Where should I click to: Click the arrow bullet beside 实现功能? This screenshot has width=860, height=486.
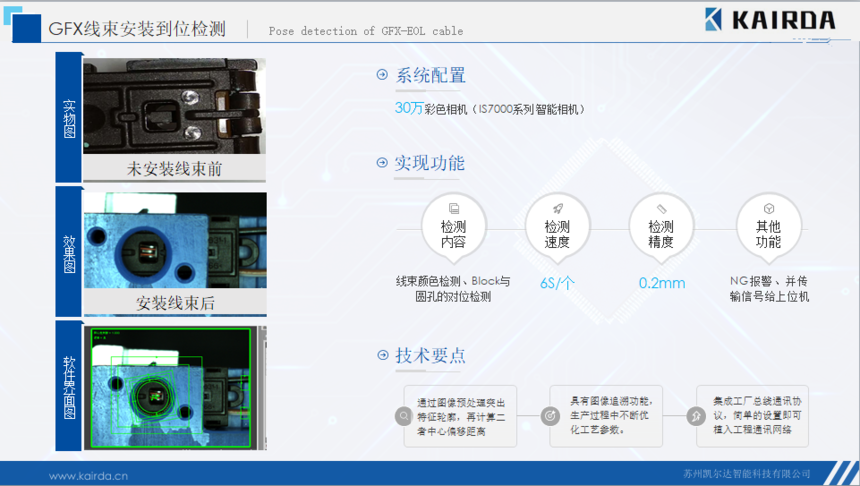pos(382,162)
